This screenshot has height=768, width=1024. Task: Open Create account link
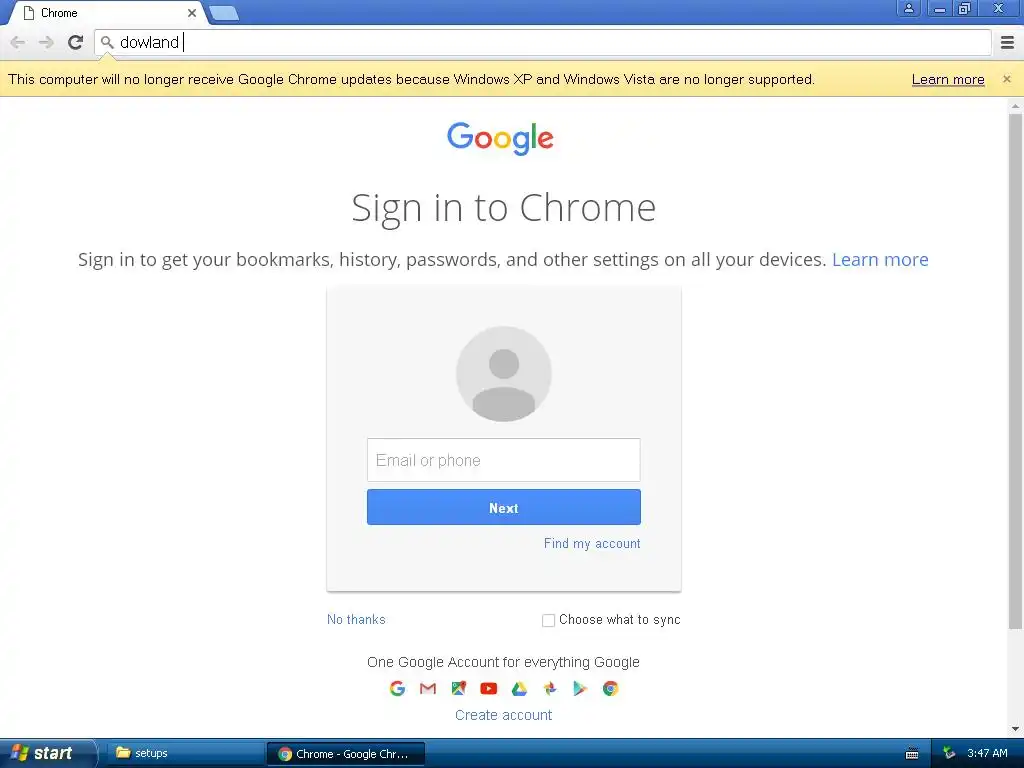point(504,715)
